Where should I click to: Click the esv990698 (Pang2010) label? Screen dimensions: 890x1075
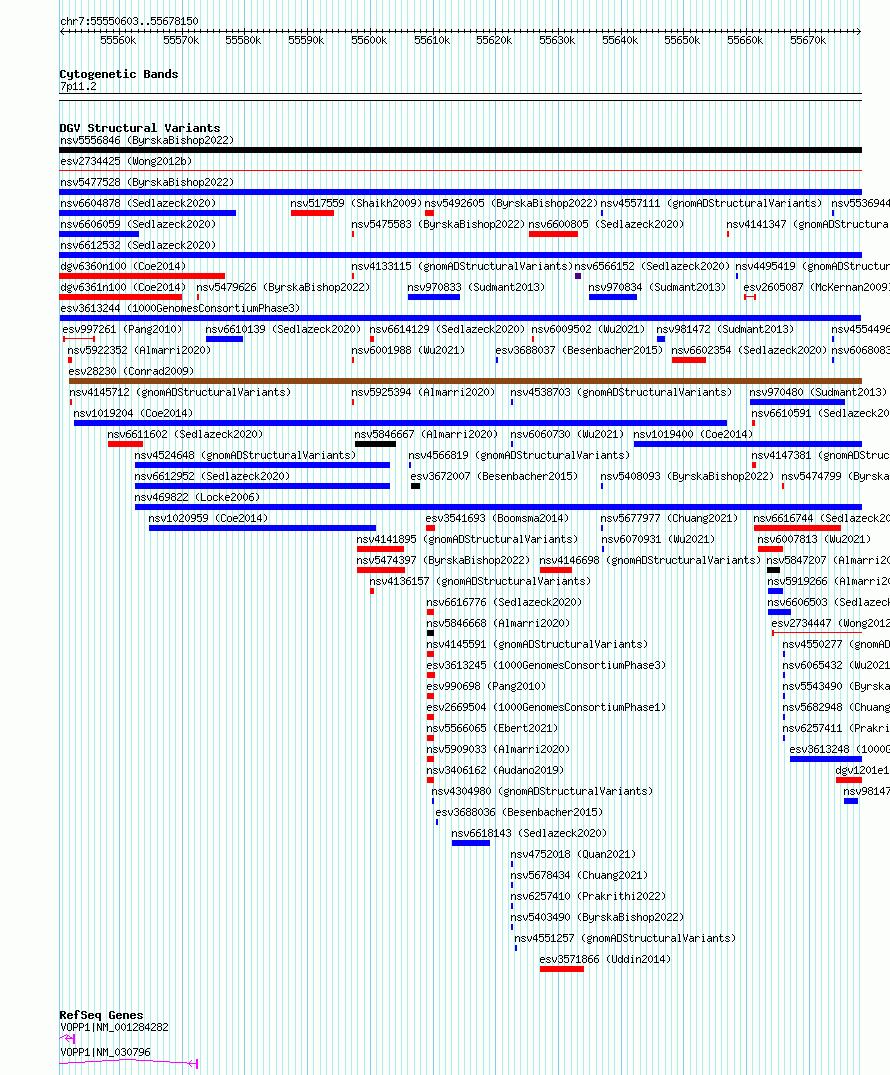486,686
